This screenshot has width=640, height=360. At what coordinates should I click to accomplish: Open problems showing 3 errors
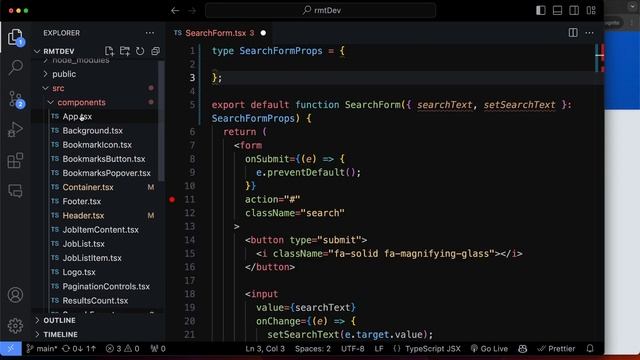[x=122, y=349]
